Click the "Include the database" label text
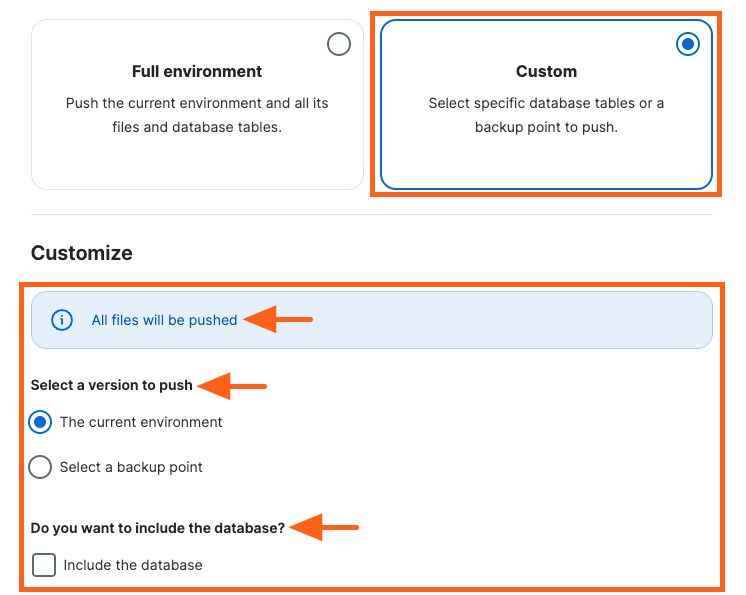The height and width of the screenshot is (595, 746). [133, 565]
